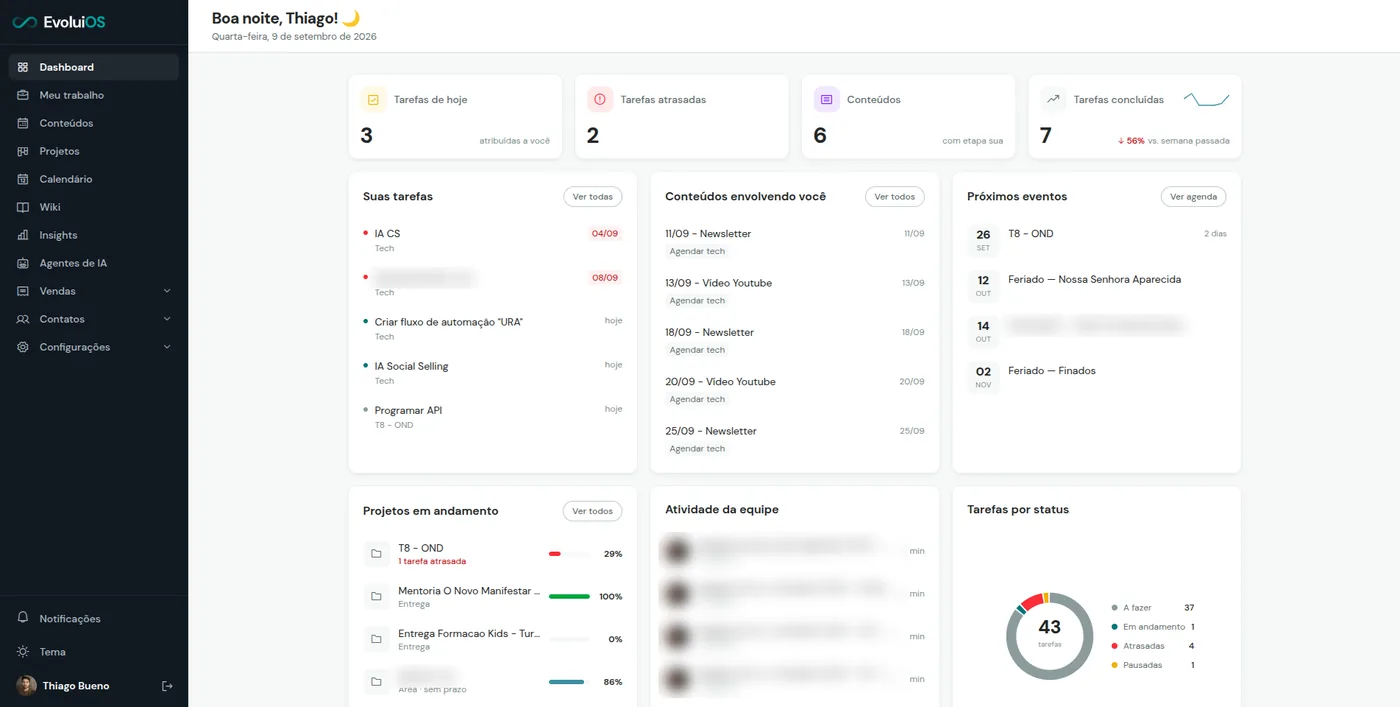1400x707 pixels.
Task: Click Ver todos in Conteúdos envolvendo você
Action: pos(895,197)
